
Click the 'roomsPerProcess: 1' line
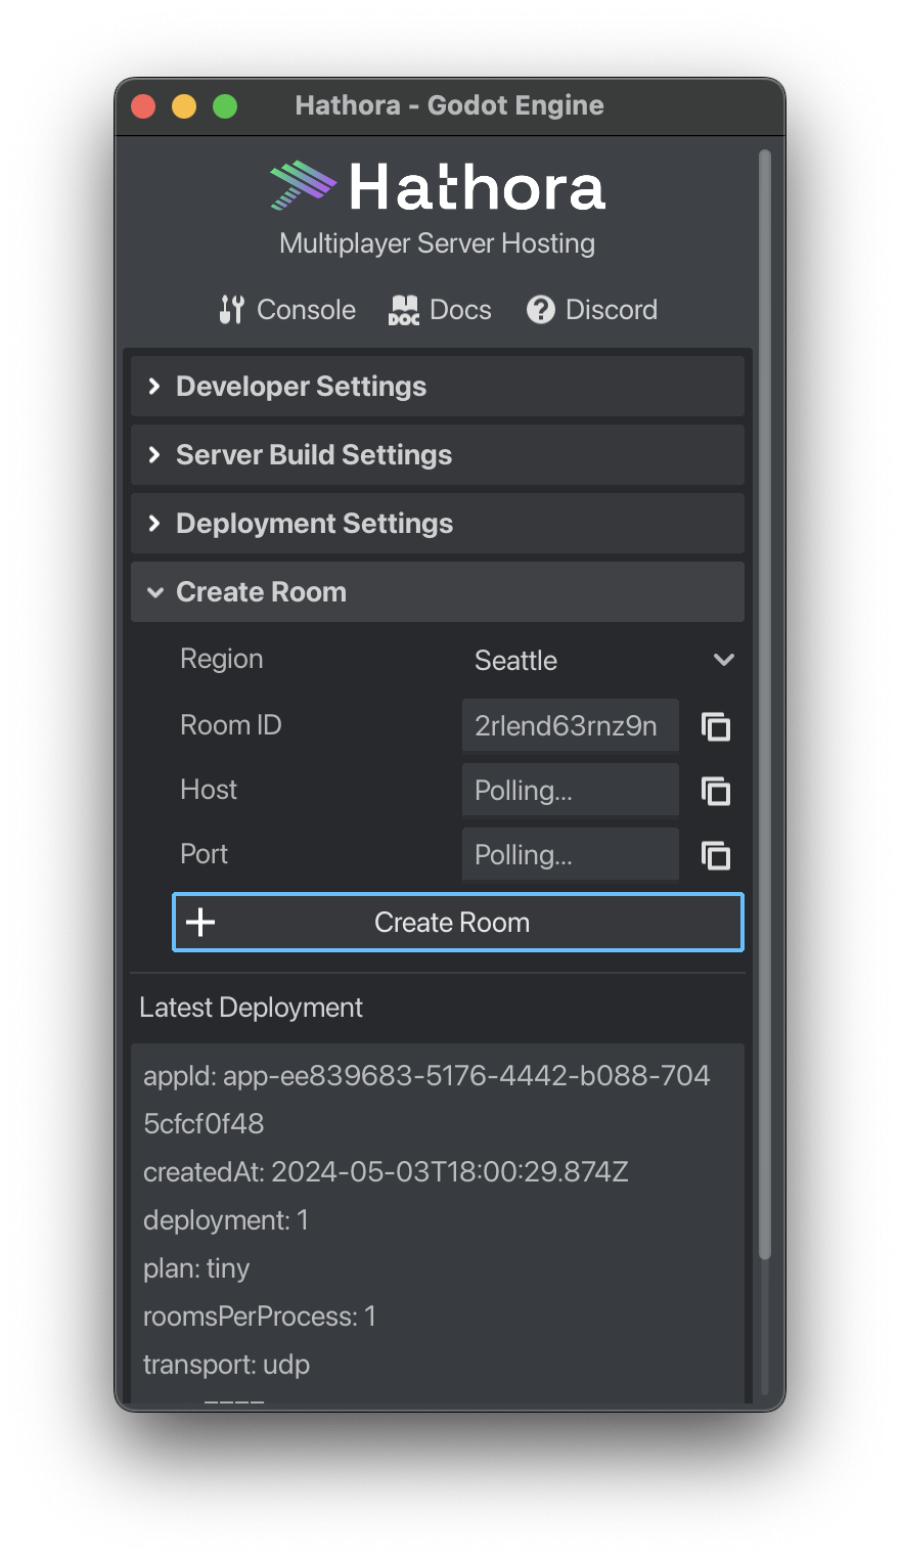[x=260, y=1316]
